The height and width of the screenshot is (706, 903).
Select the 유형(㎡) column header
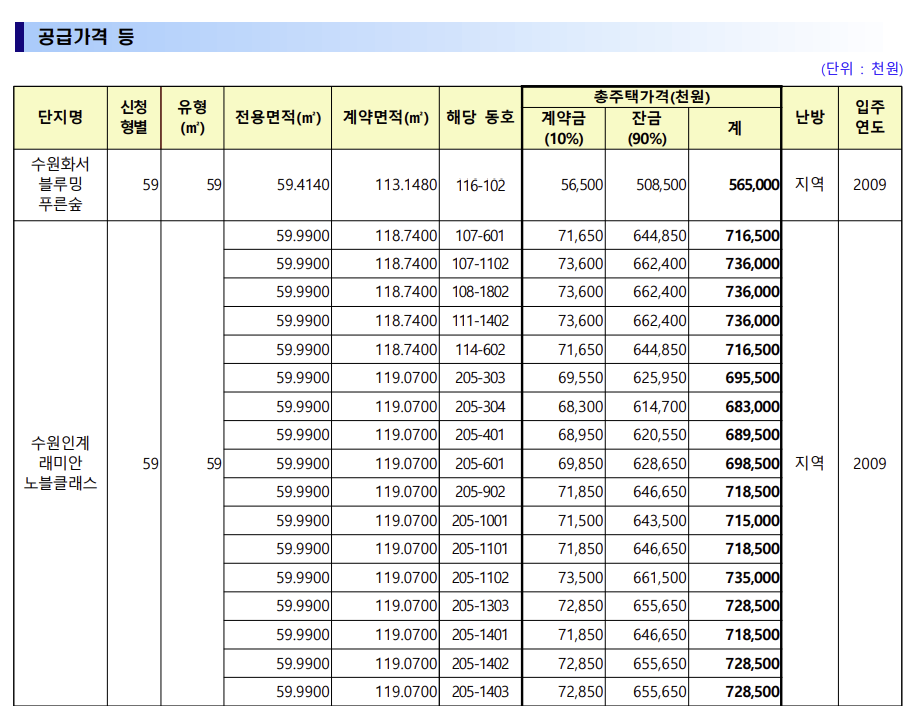(x=192, y=117)
